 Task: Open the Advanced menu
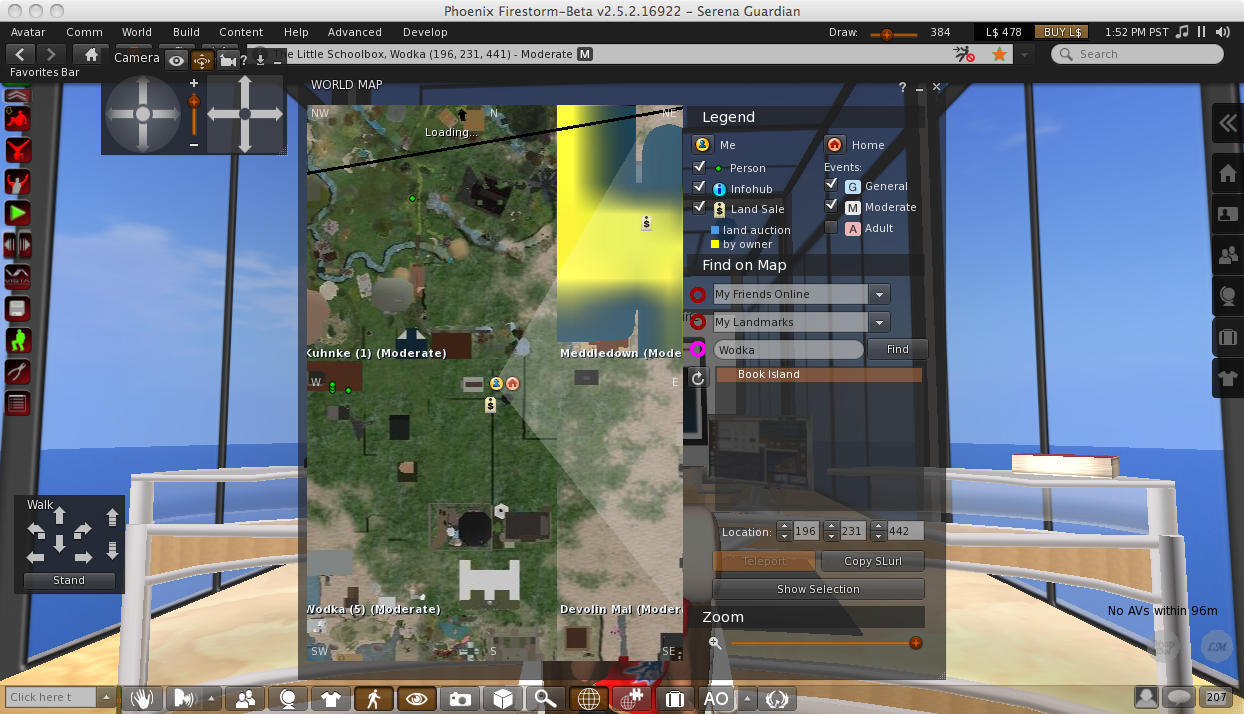tap(354, 32)
